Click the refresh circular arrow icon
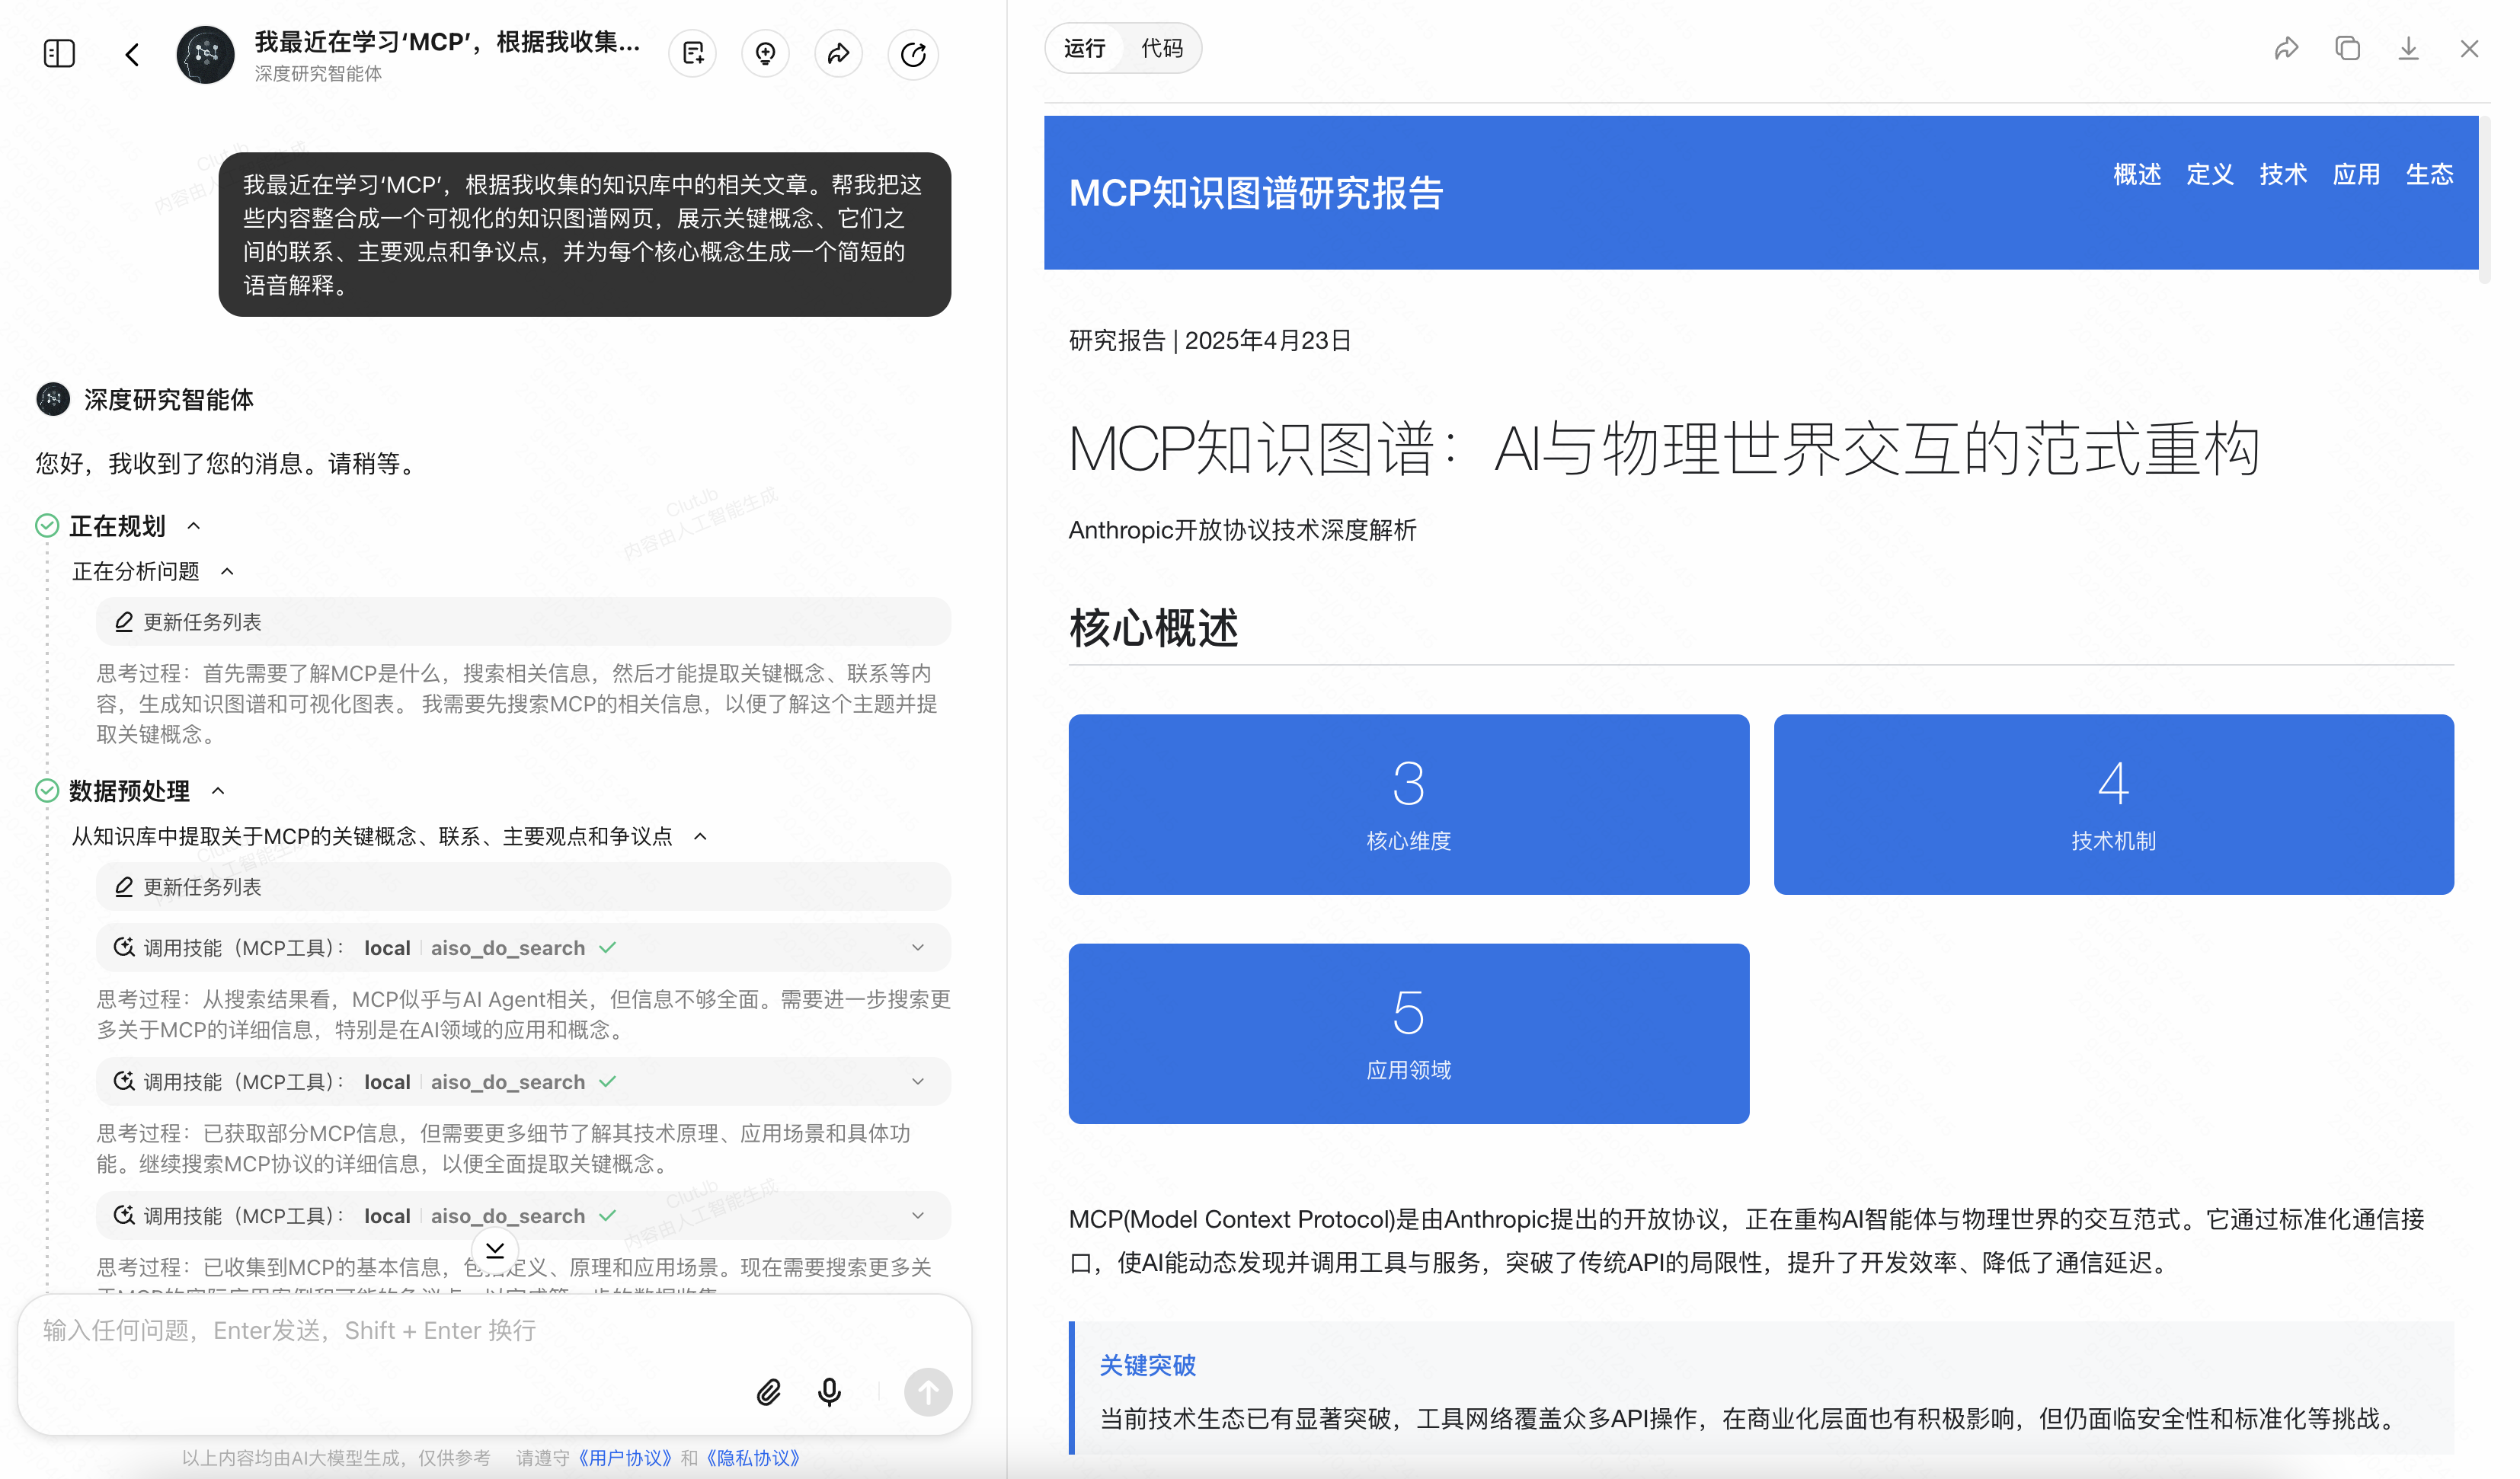2520x1479 pixels. pyautogui.click(x=913, y=54)
